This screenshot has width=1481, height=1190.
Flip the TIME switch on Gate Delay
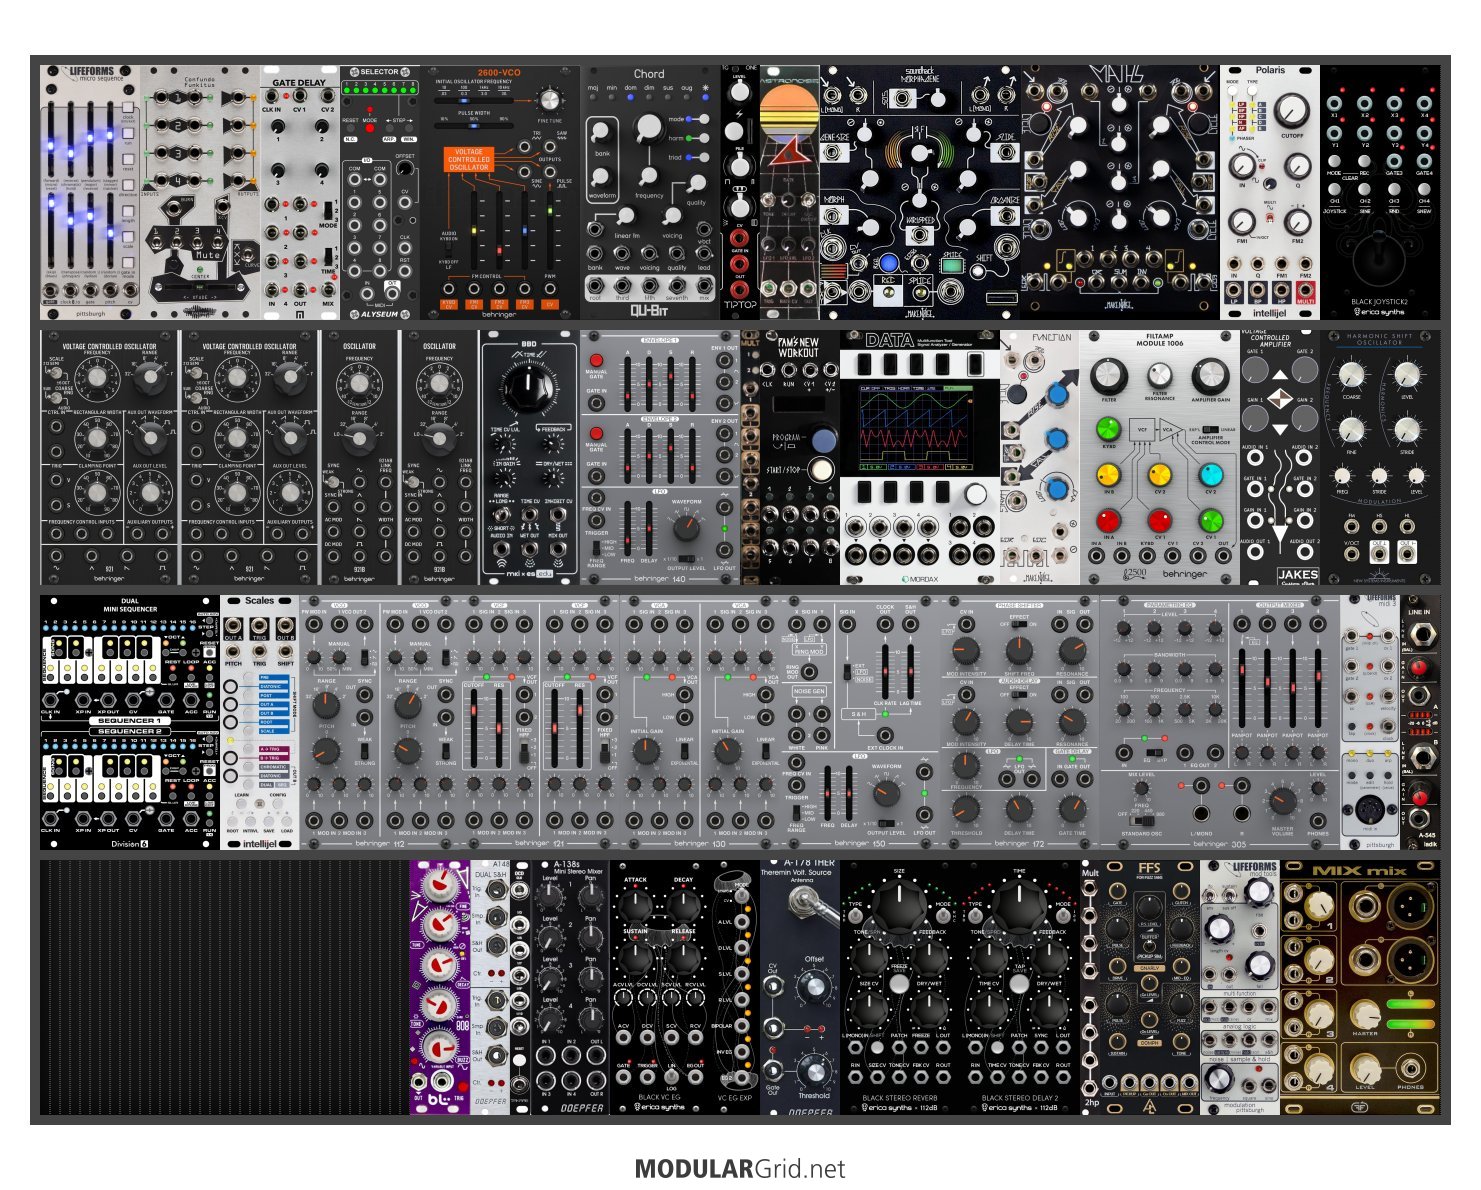pos(328,256)
